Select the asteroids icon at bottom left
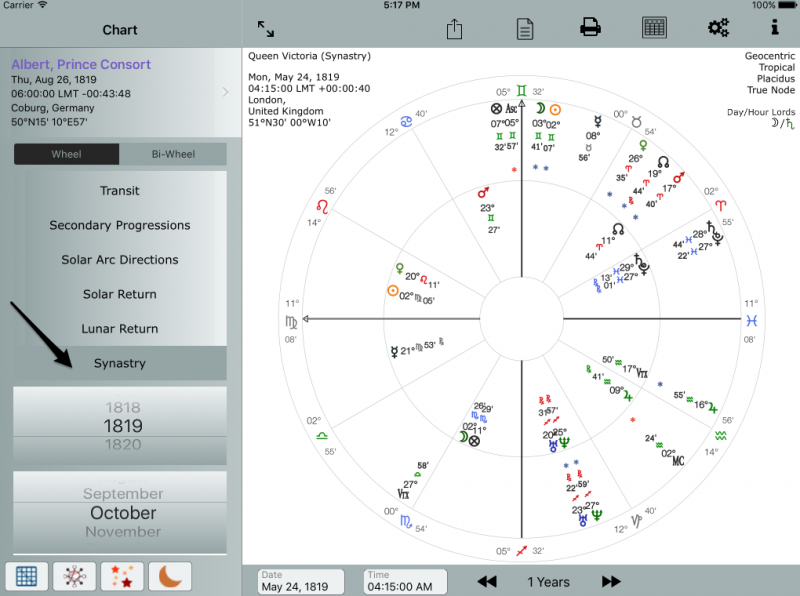The image size is (800, 596). 74,576
